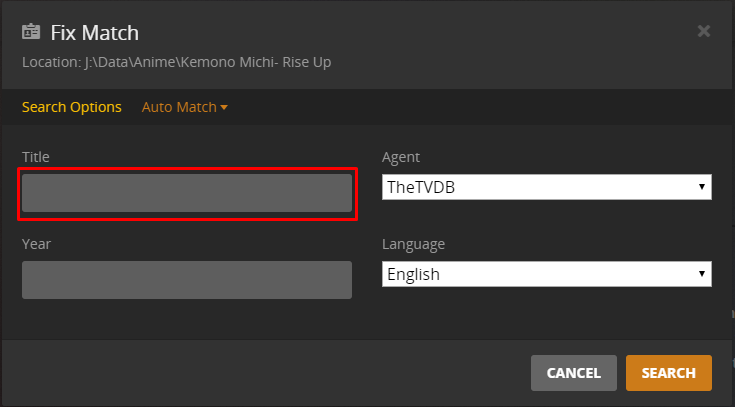The image size is (735, 407).
Task: Click the Language label text
Action: [414, 244]
